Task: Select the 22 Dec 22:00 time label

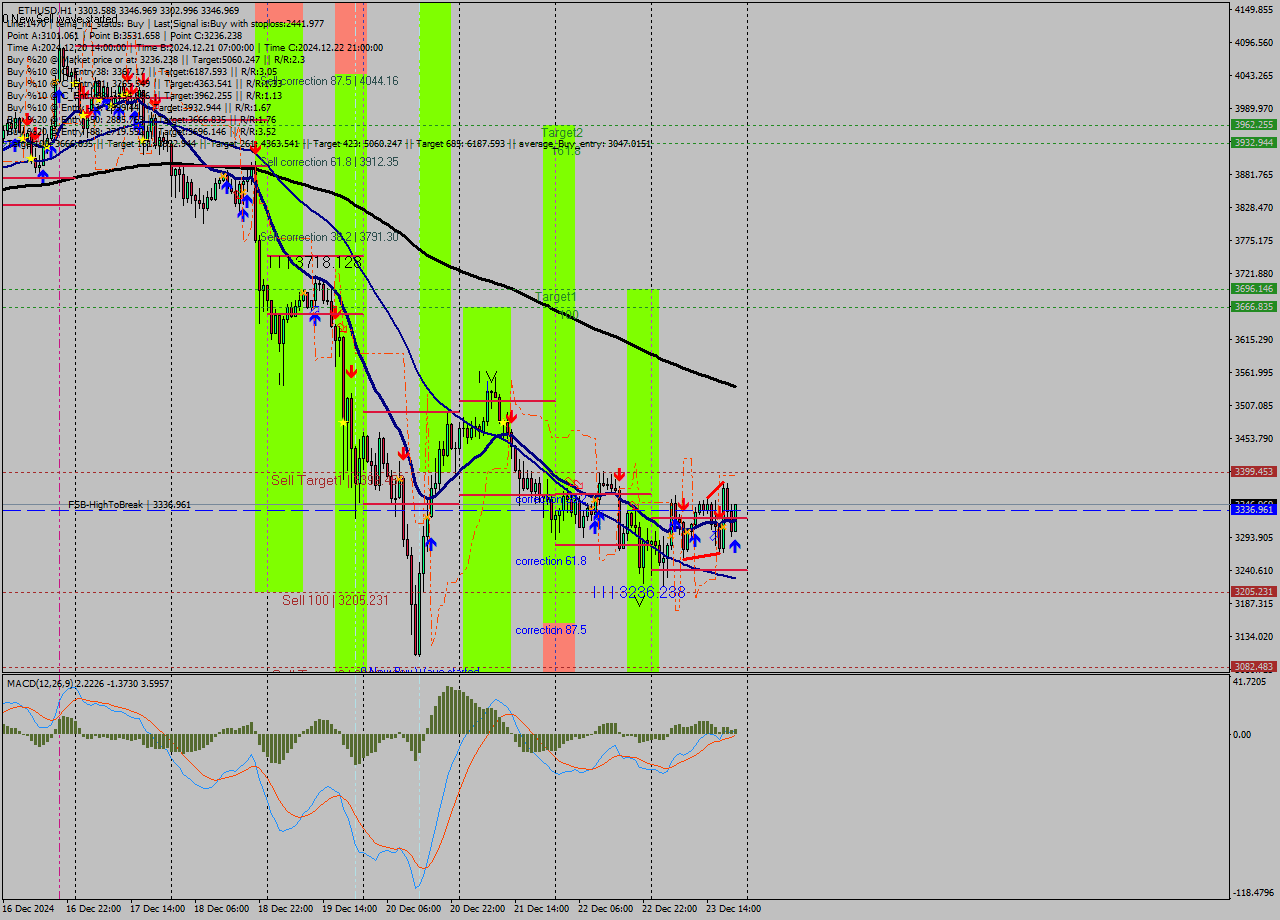Action: coord(668,909)
